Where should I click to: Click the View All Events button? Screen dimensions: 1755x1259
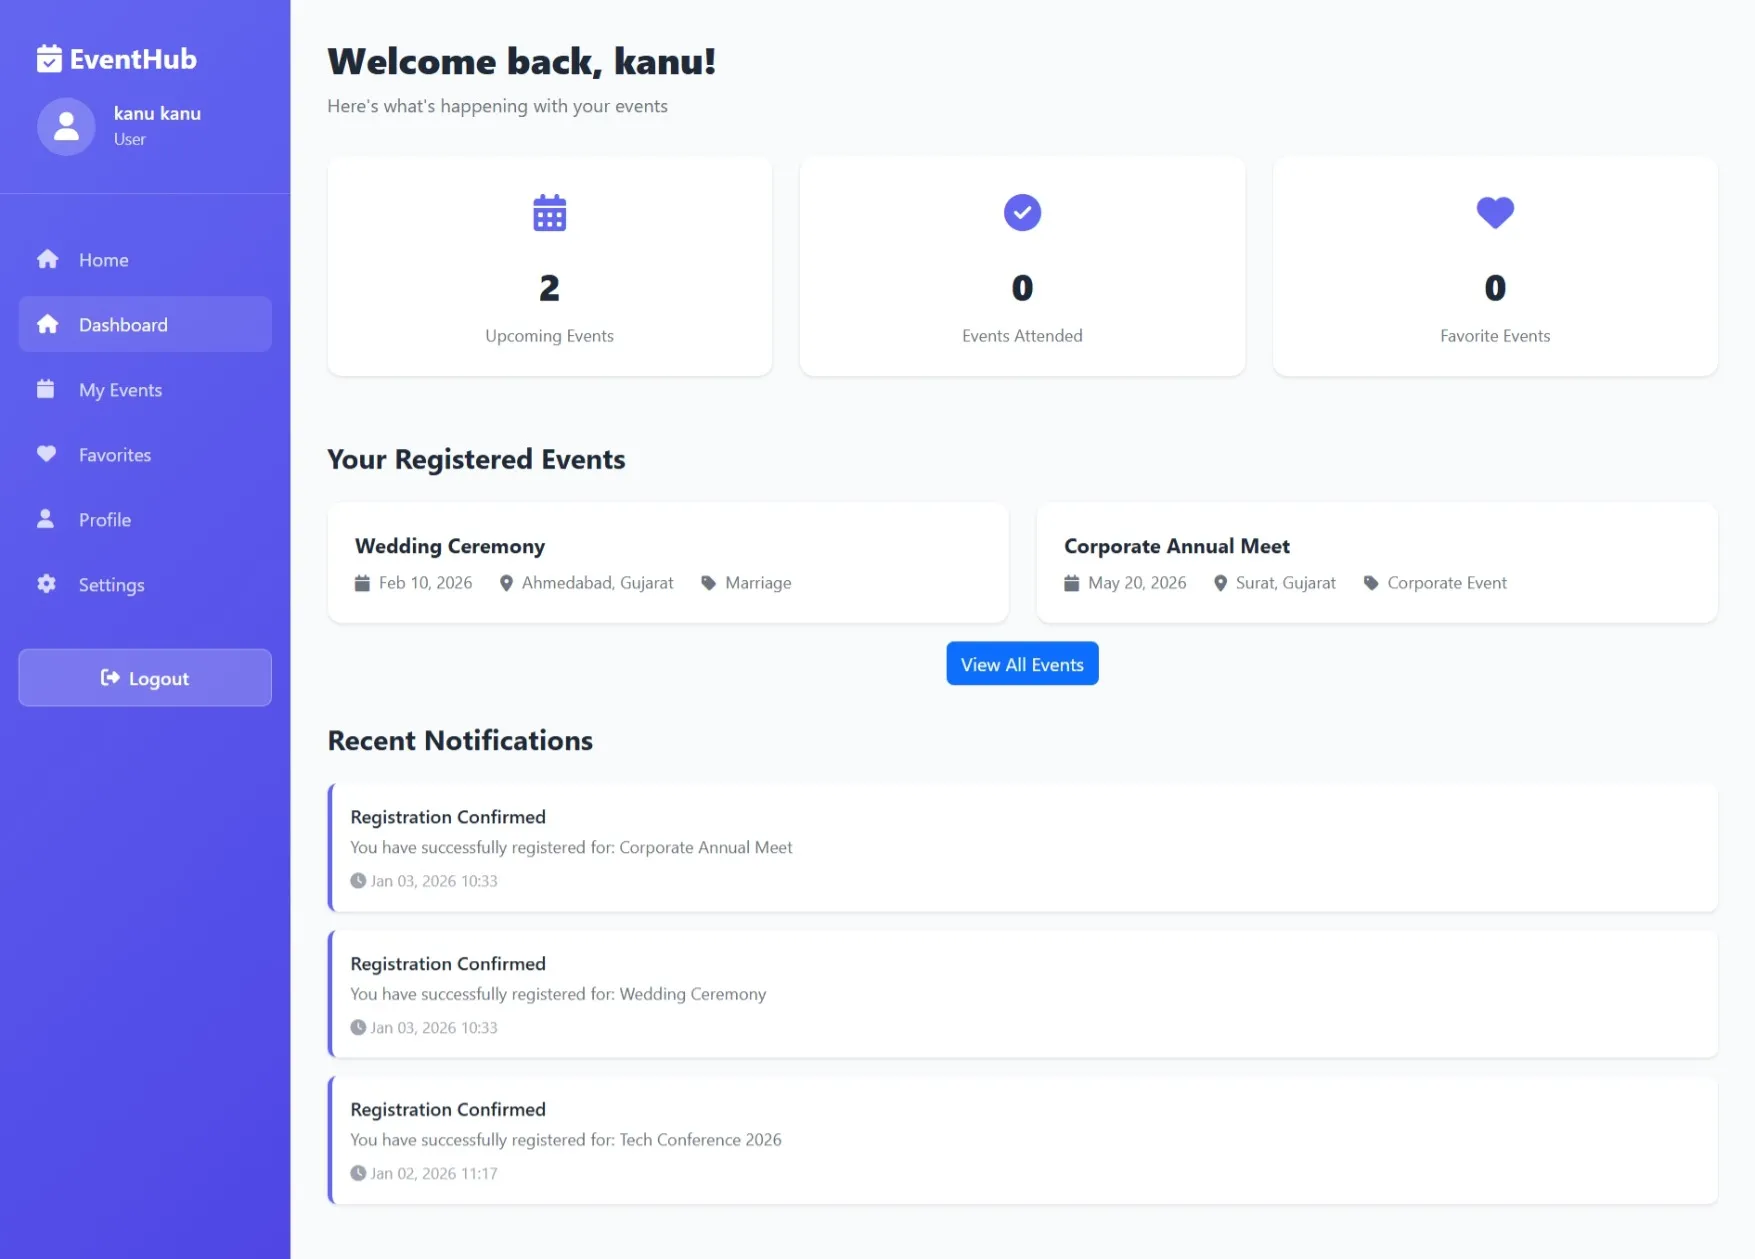pos(1021,663)
